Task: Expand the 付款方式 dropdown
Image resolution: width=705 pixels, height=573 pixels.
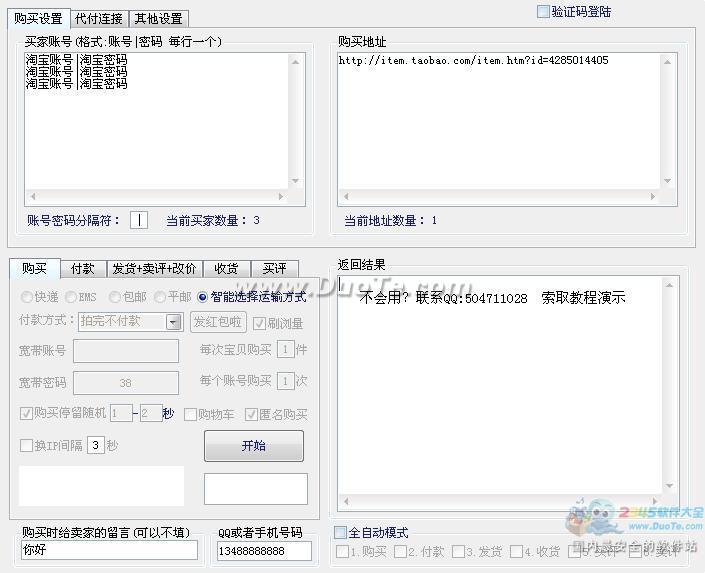Action: (x=174, y=322)
